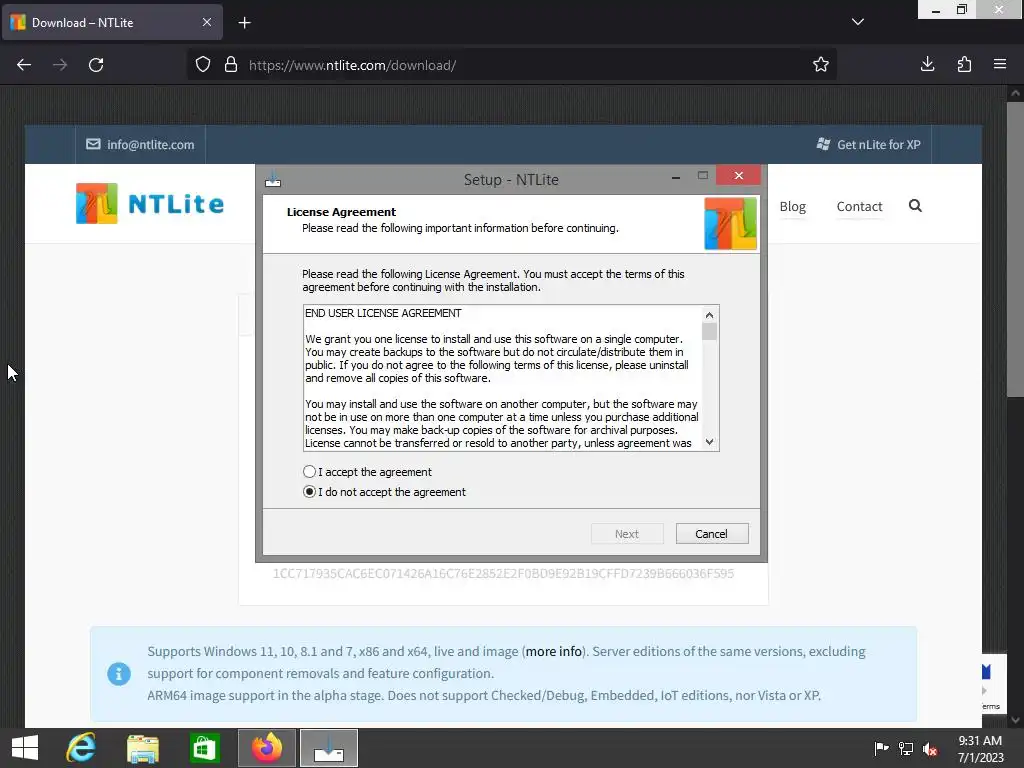Click the page scroll down arrow
This screenshot has width=1024, height=768.
coord(1015,720)
